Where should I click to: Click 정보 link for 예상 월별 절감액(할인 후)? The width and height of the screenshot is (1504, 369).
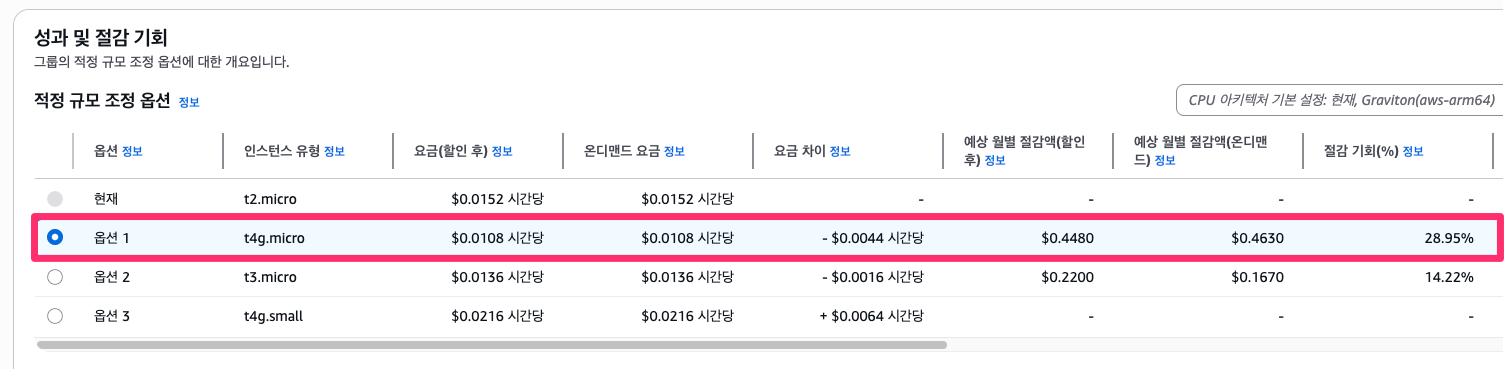pyautogui.click(x=995, y=160)
